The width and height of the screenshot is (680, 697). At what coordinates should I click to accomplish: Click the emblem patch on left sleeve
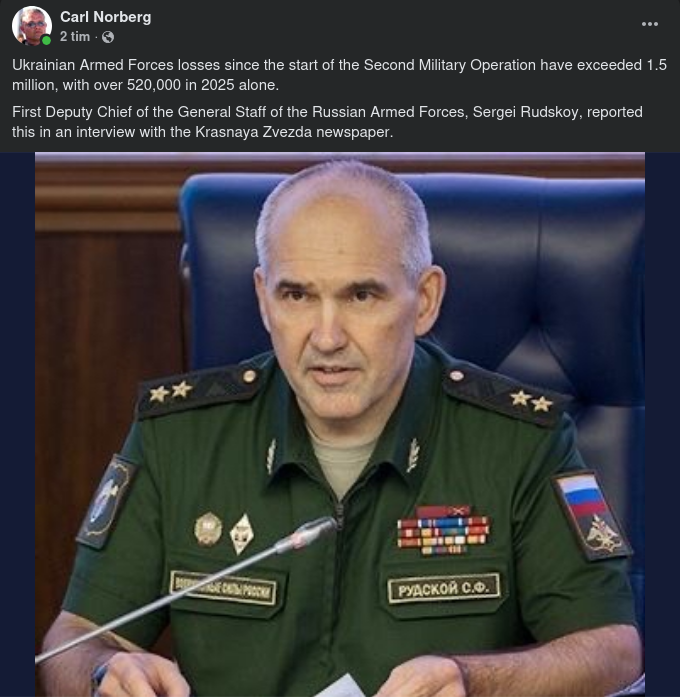click(x=107, y=501)
